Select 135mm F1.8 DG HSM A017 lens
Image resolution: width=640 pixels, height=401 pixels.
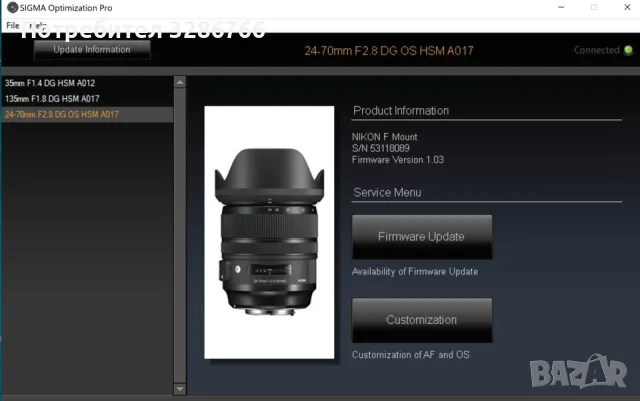pyautogui.click(x=87, y=99)
